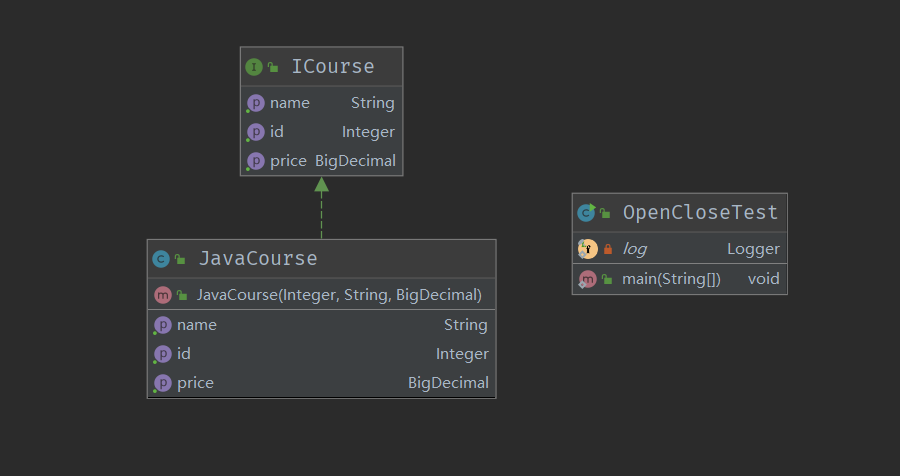Click the OpenCloseTest class icon
This screenshot has height=476, width=900.
tap(587, 212)
